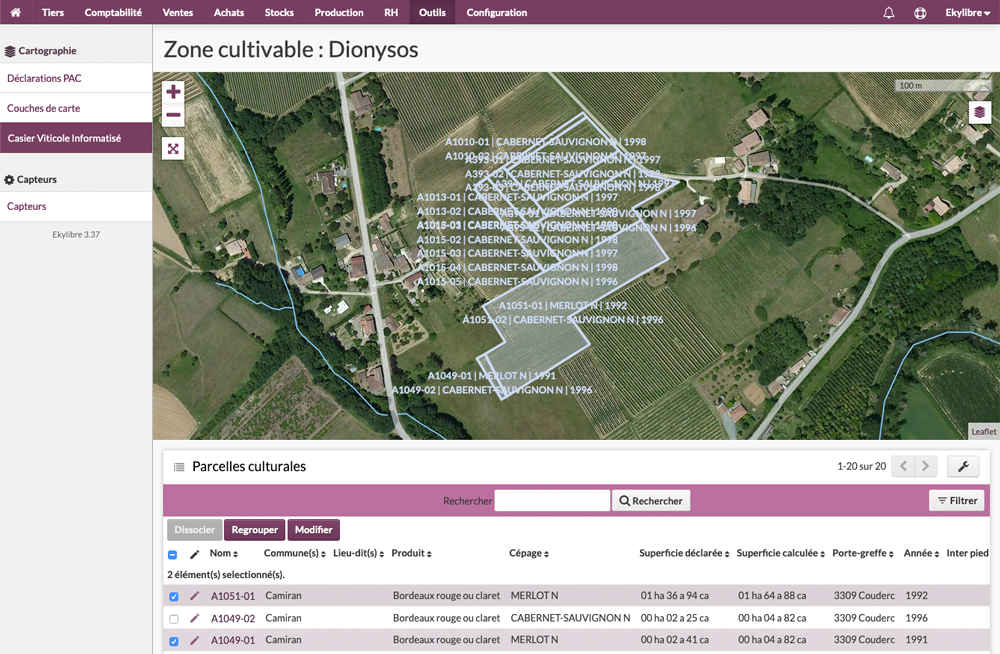Image resolution: width=1000 pixels, height=654 pixels.
Task: Sort by Produit column
Action: [411, 553]
